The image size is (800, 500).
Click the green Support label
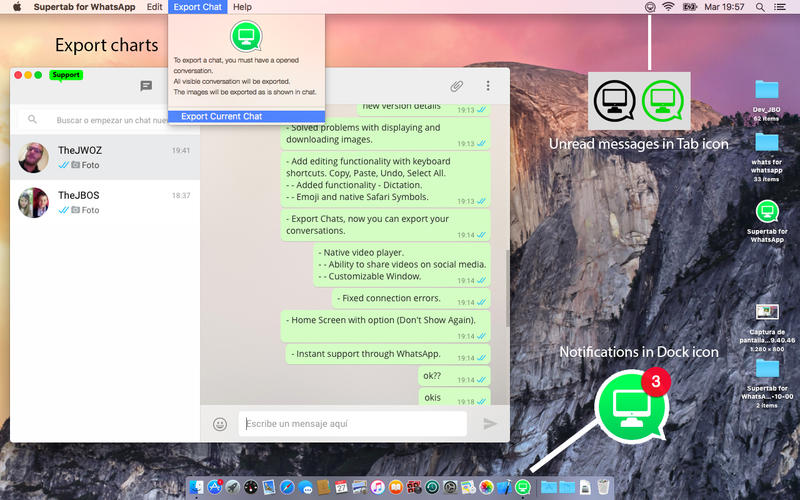66,75
